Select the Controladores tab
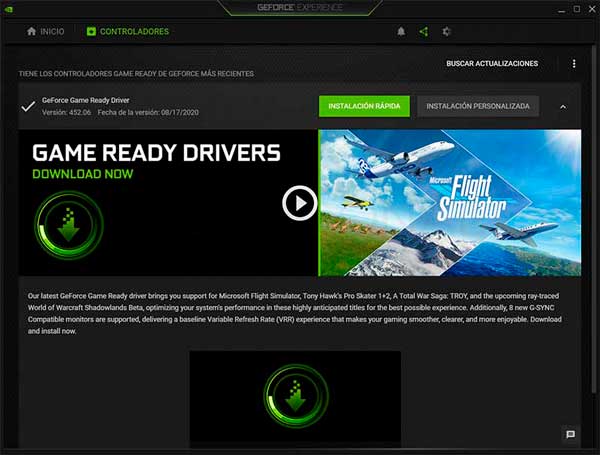 128,31
